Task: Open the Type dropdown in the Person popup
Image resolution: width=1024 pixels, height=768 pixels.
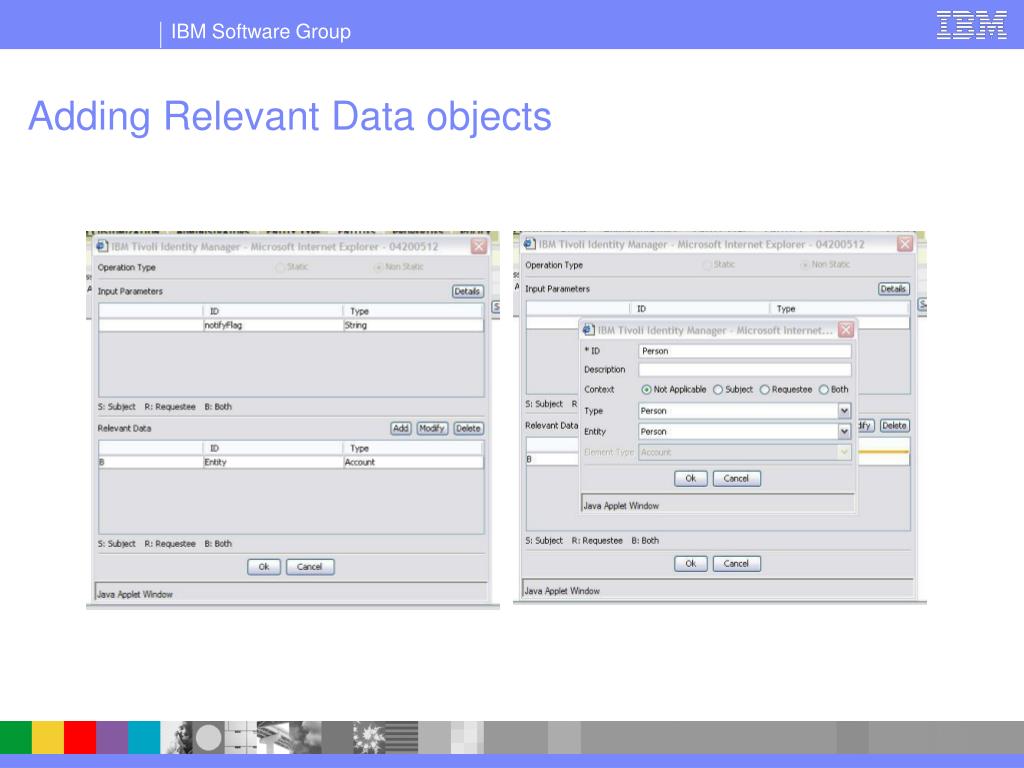Action: tap(844, 411)
